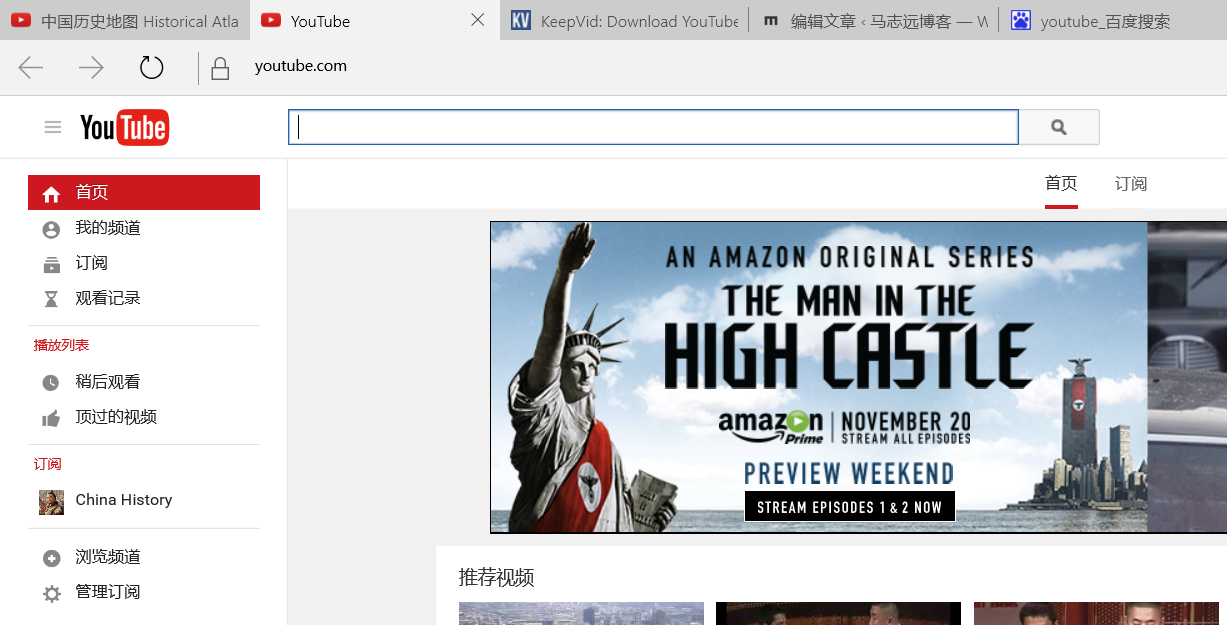The height and width of the screenshot is (625, 1227).
Task: Click the Amazon Prime logo in banner
Action: pyautogui.click(x=771, y=425)
